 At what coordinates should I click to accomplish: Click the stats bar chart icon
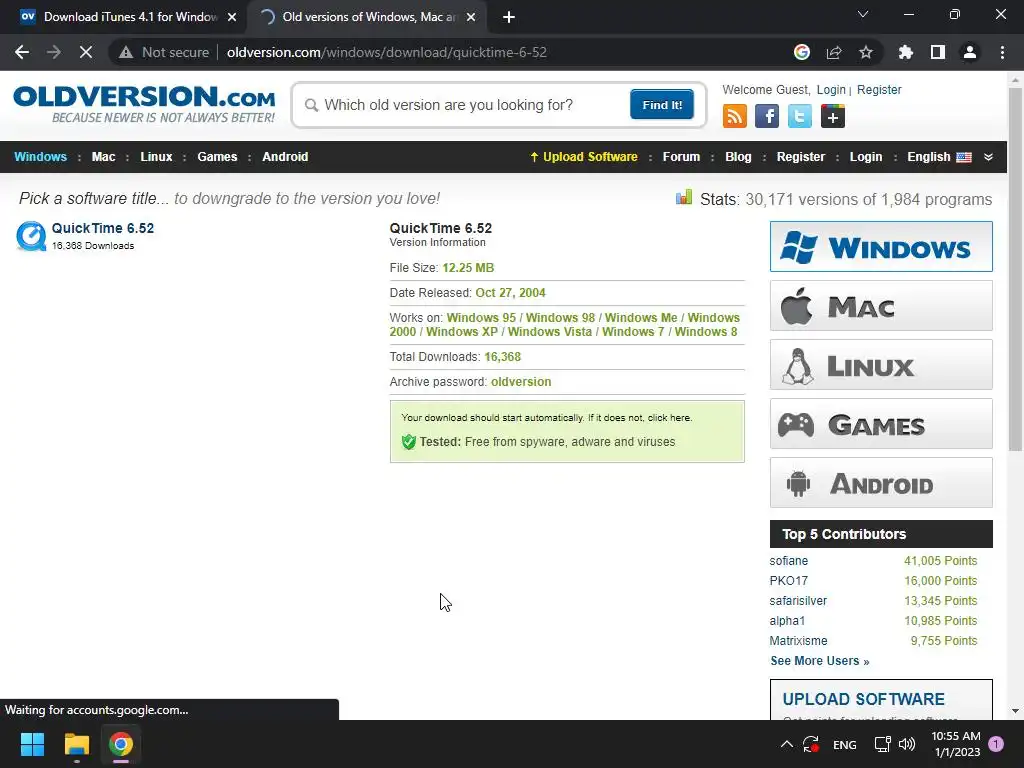click(684, 197)
